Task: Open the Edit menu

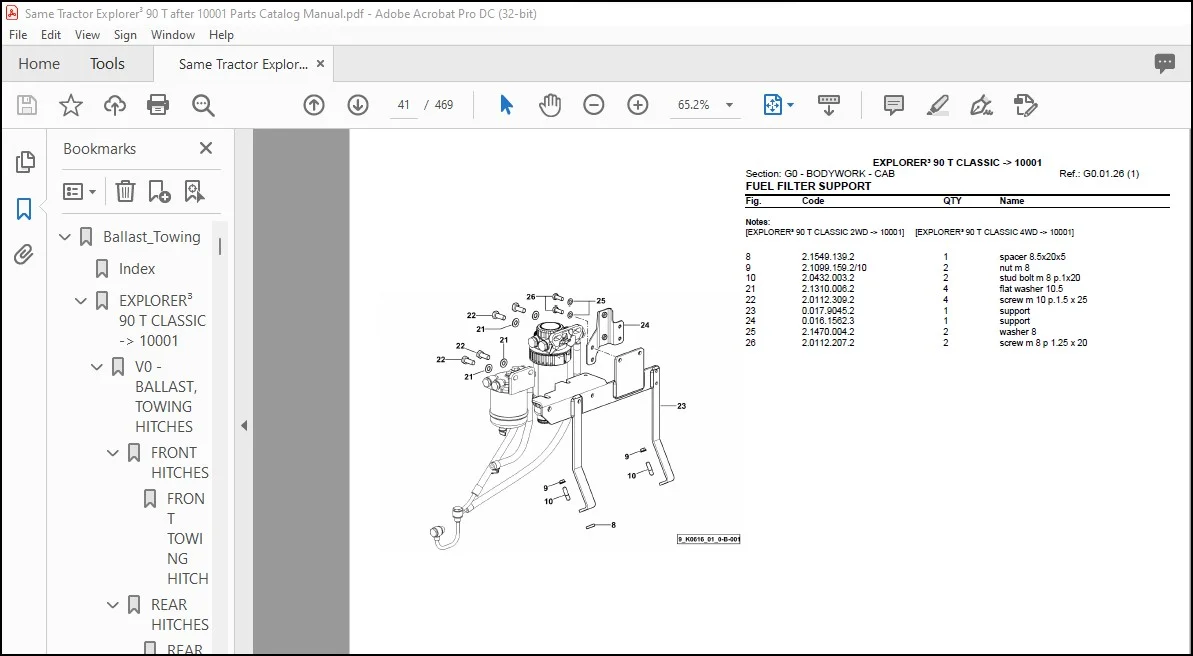Action: (51, 35)
